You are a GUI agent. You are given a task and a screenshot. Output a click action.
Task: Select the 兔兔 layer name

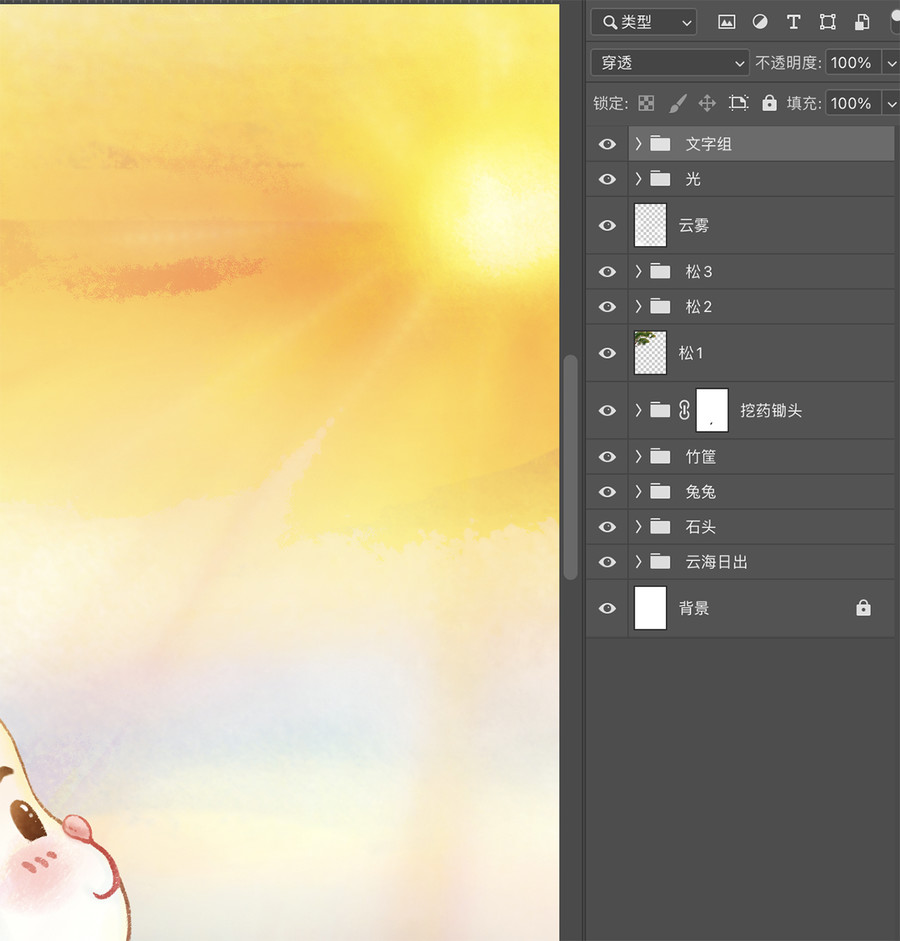[x=701, y=492]
